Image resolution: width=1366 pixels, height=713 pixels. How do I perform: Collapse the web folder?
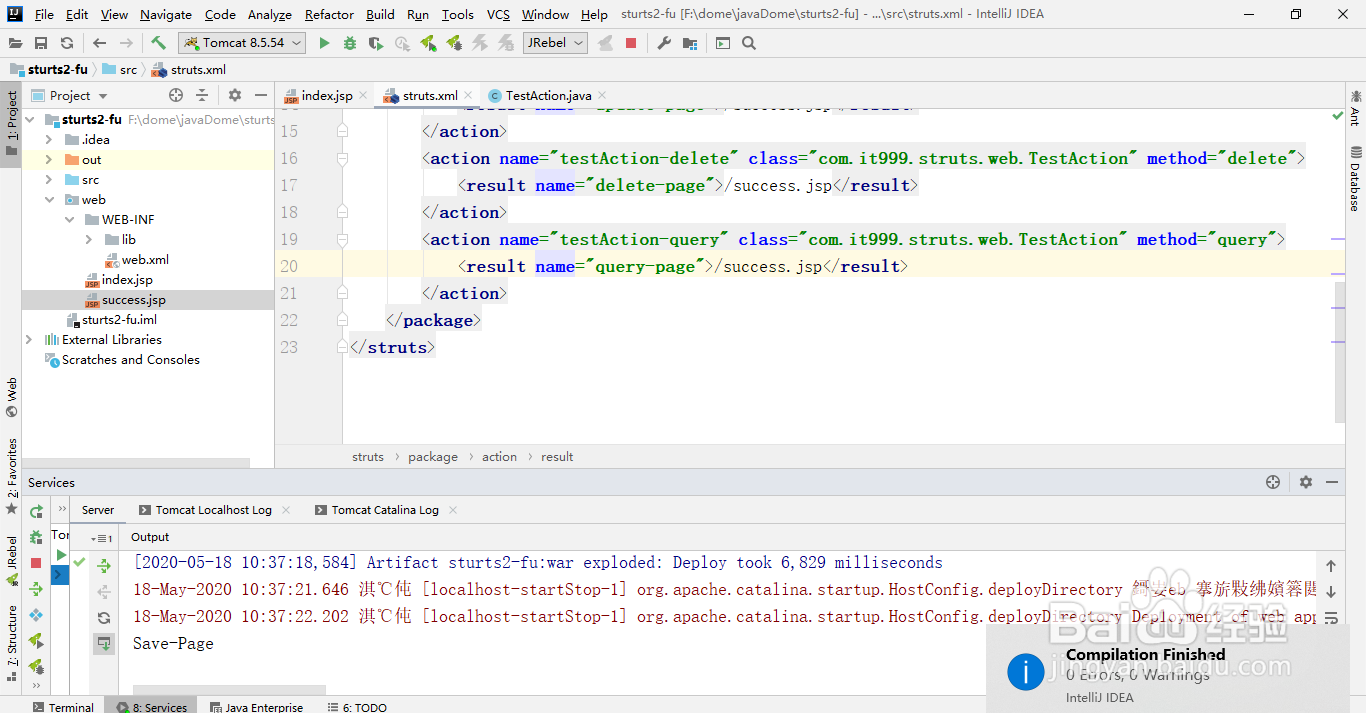tap(49, 200)
